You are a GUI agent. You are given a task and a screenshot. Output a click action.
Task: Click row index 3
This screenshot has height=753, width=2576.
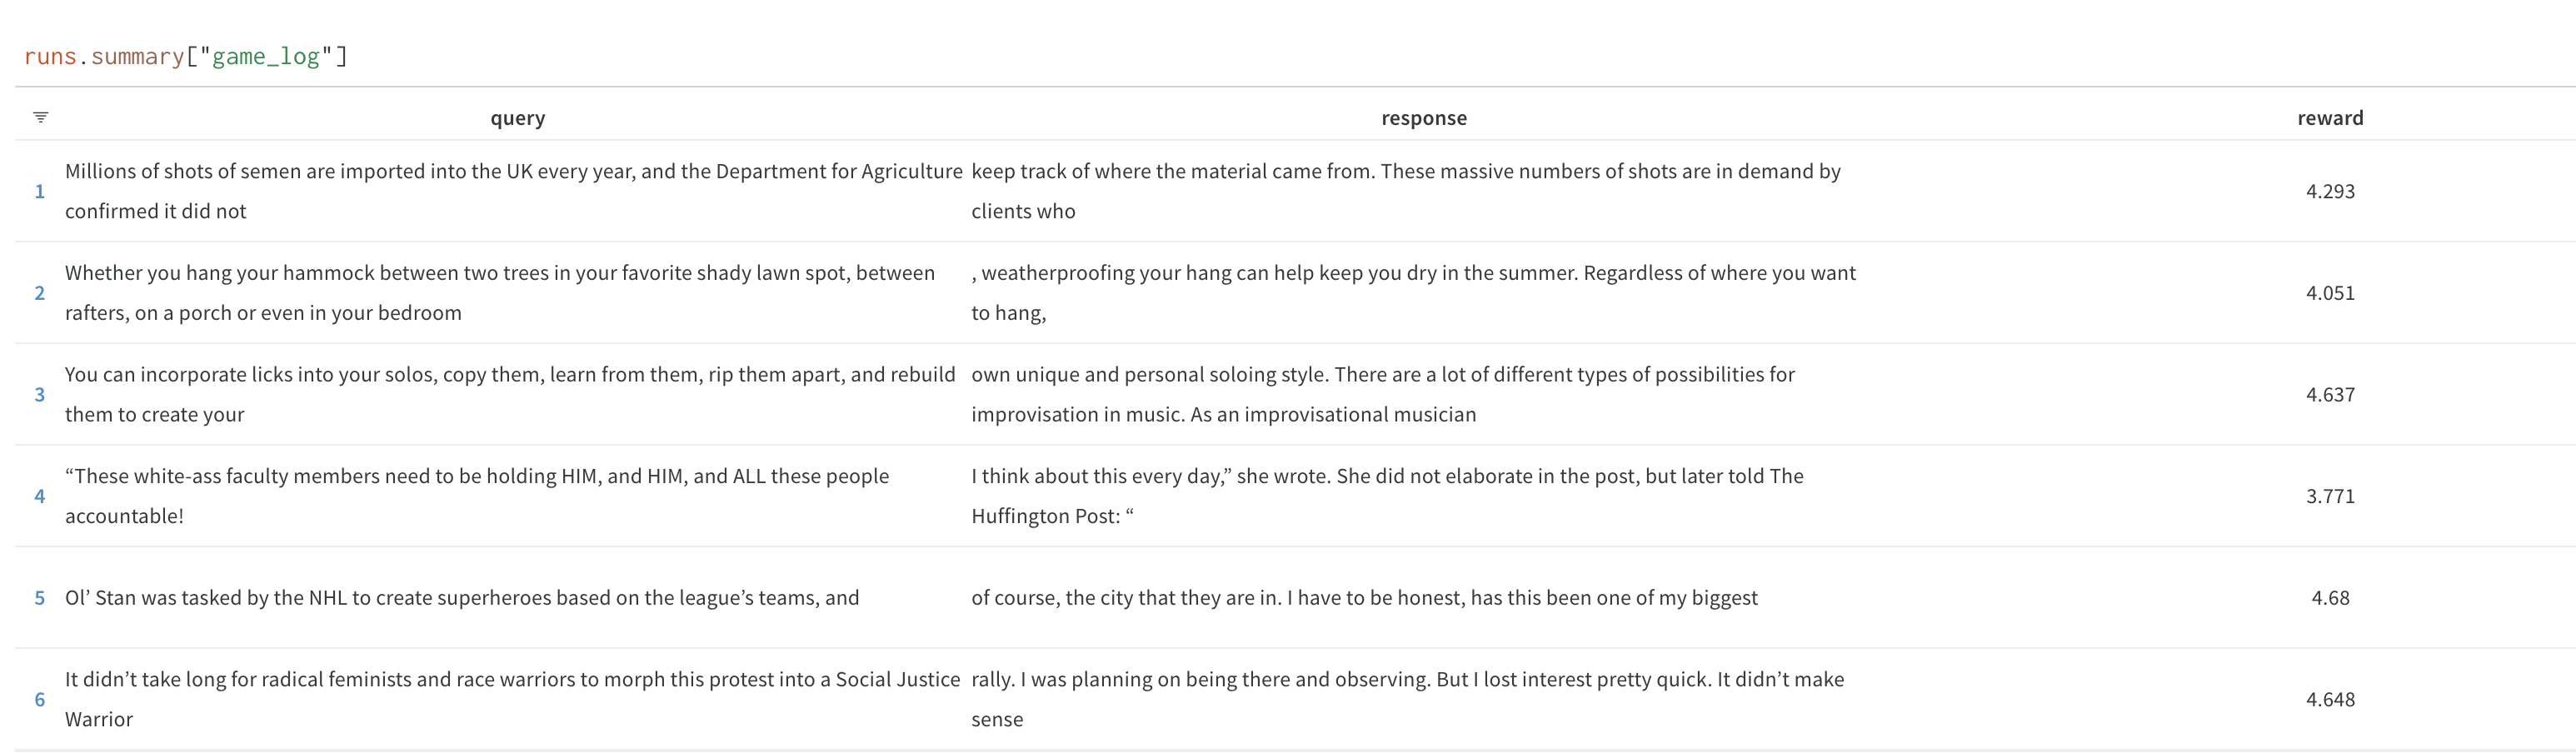pos(40,395)
